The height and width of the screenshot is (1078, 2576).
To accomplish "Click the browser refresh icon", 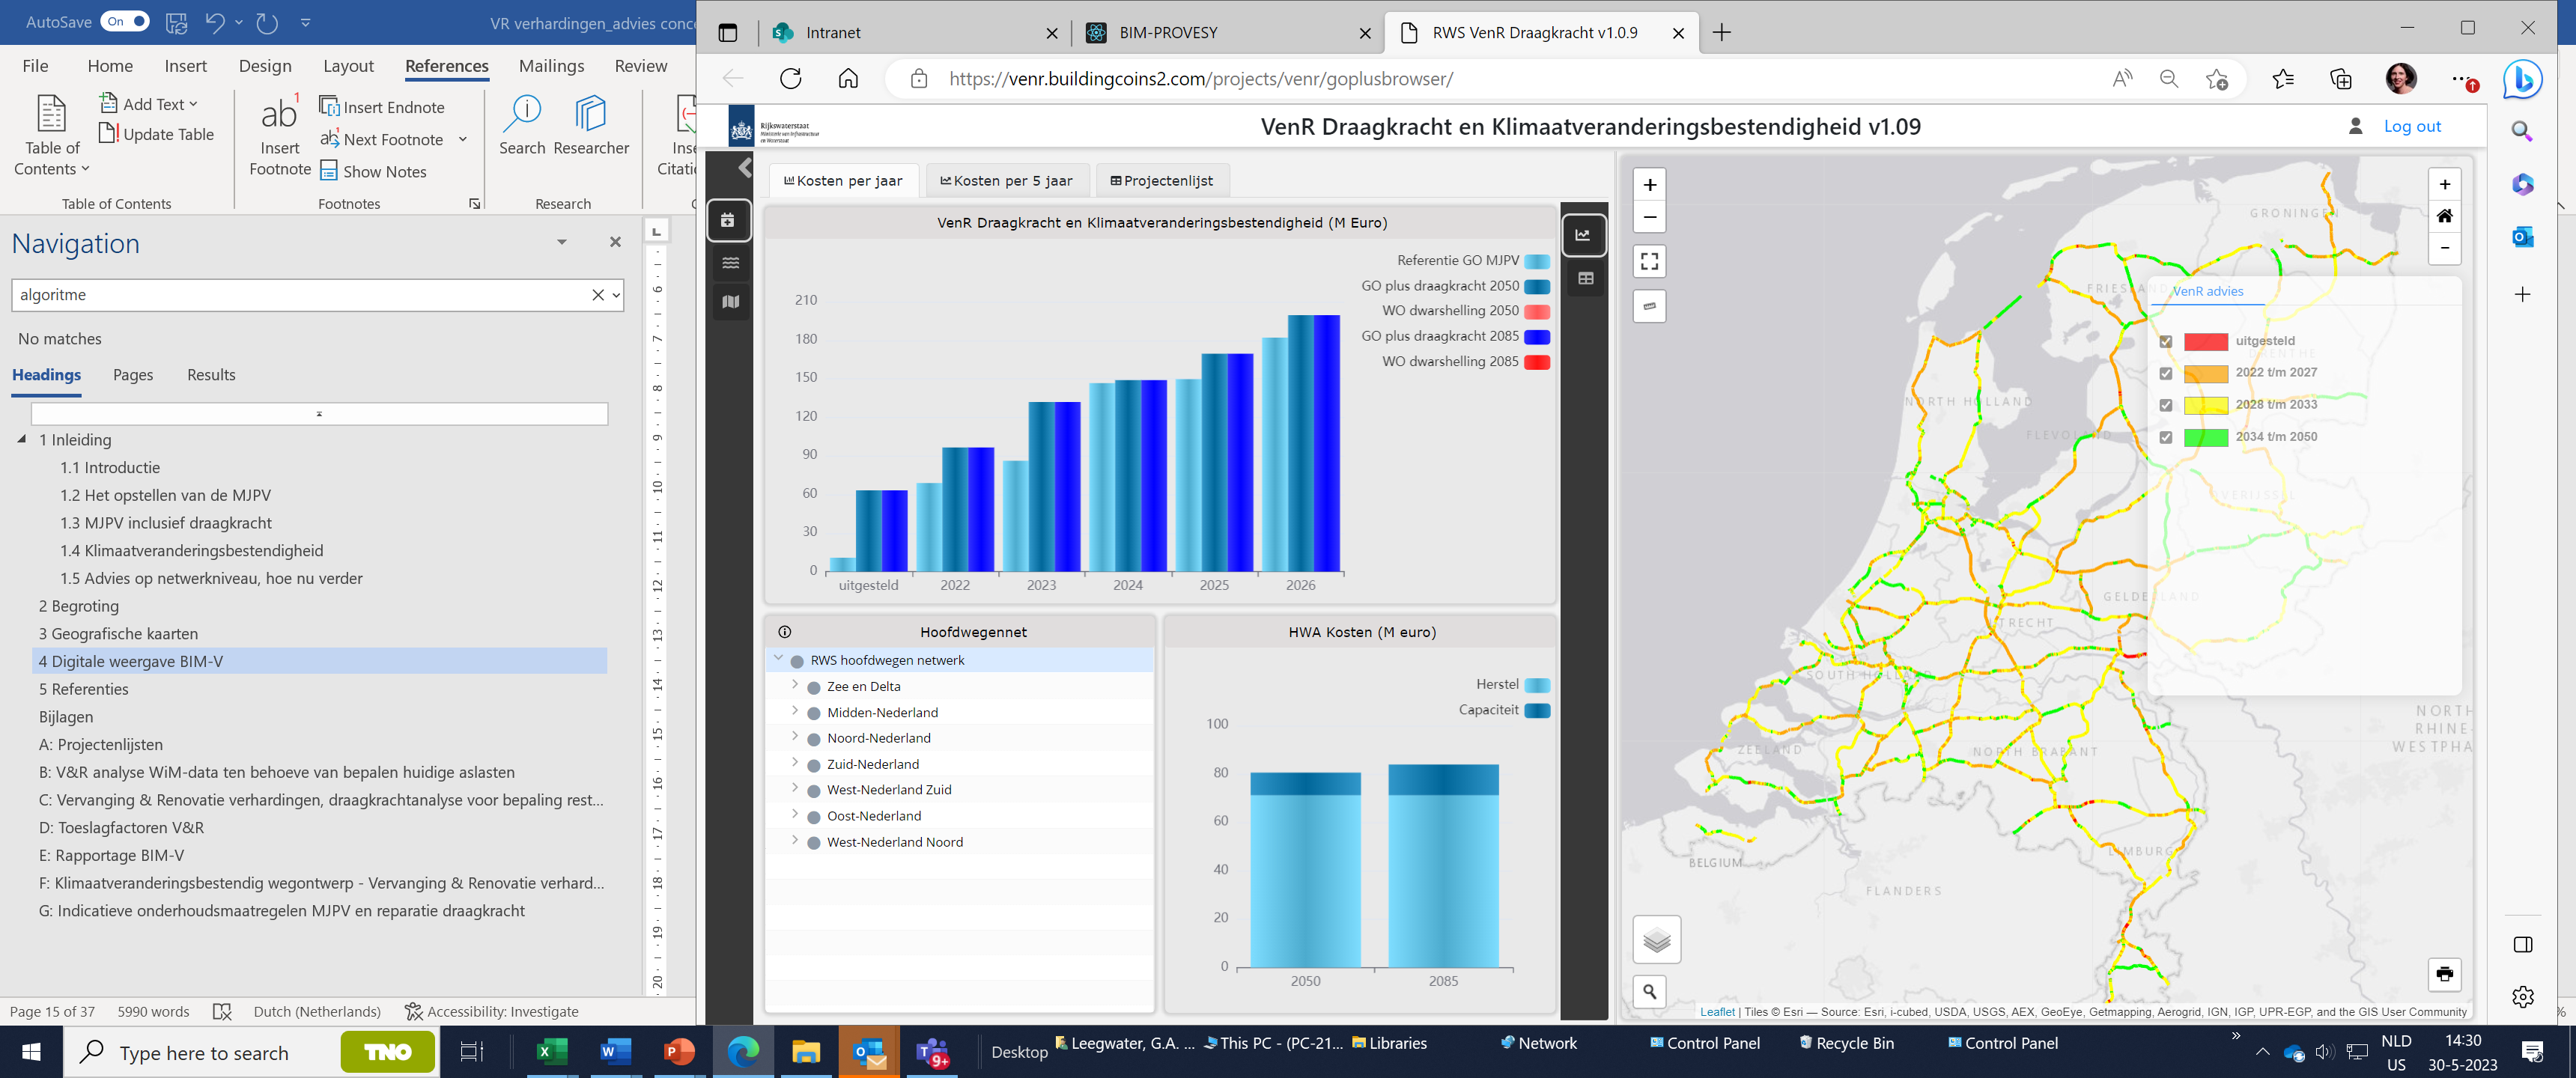I will tap(790, 79).
